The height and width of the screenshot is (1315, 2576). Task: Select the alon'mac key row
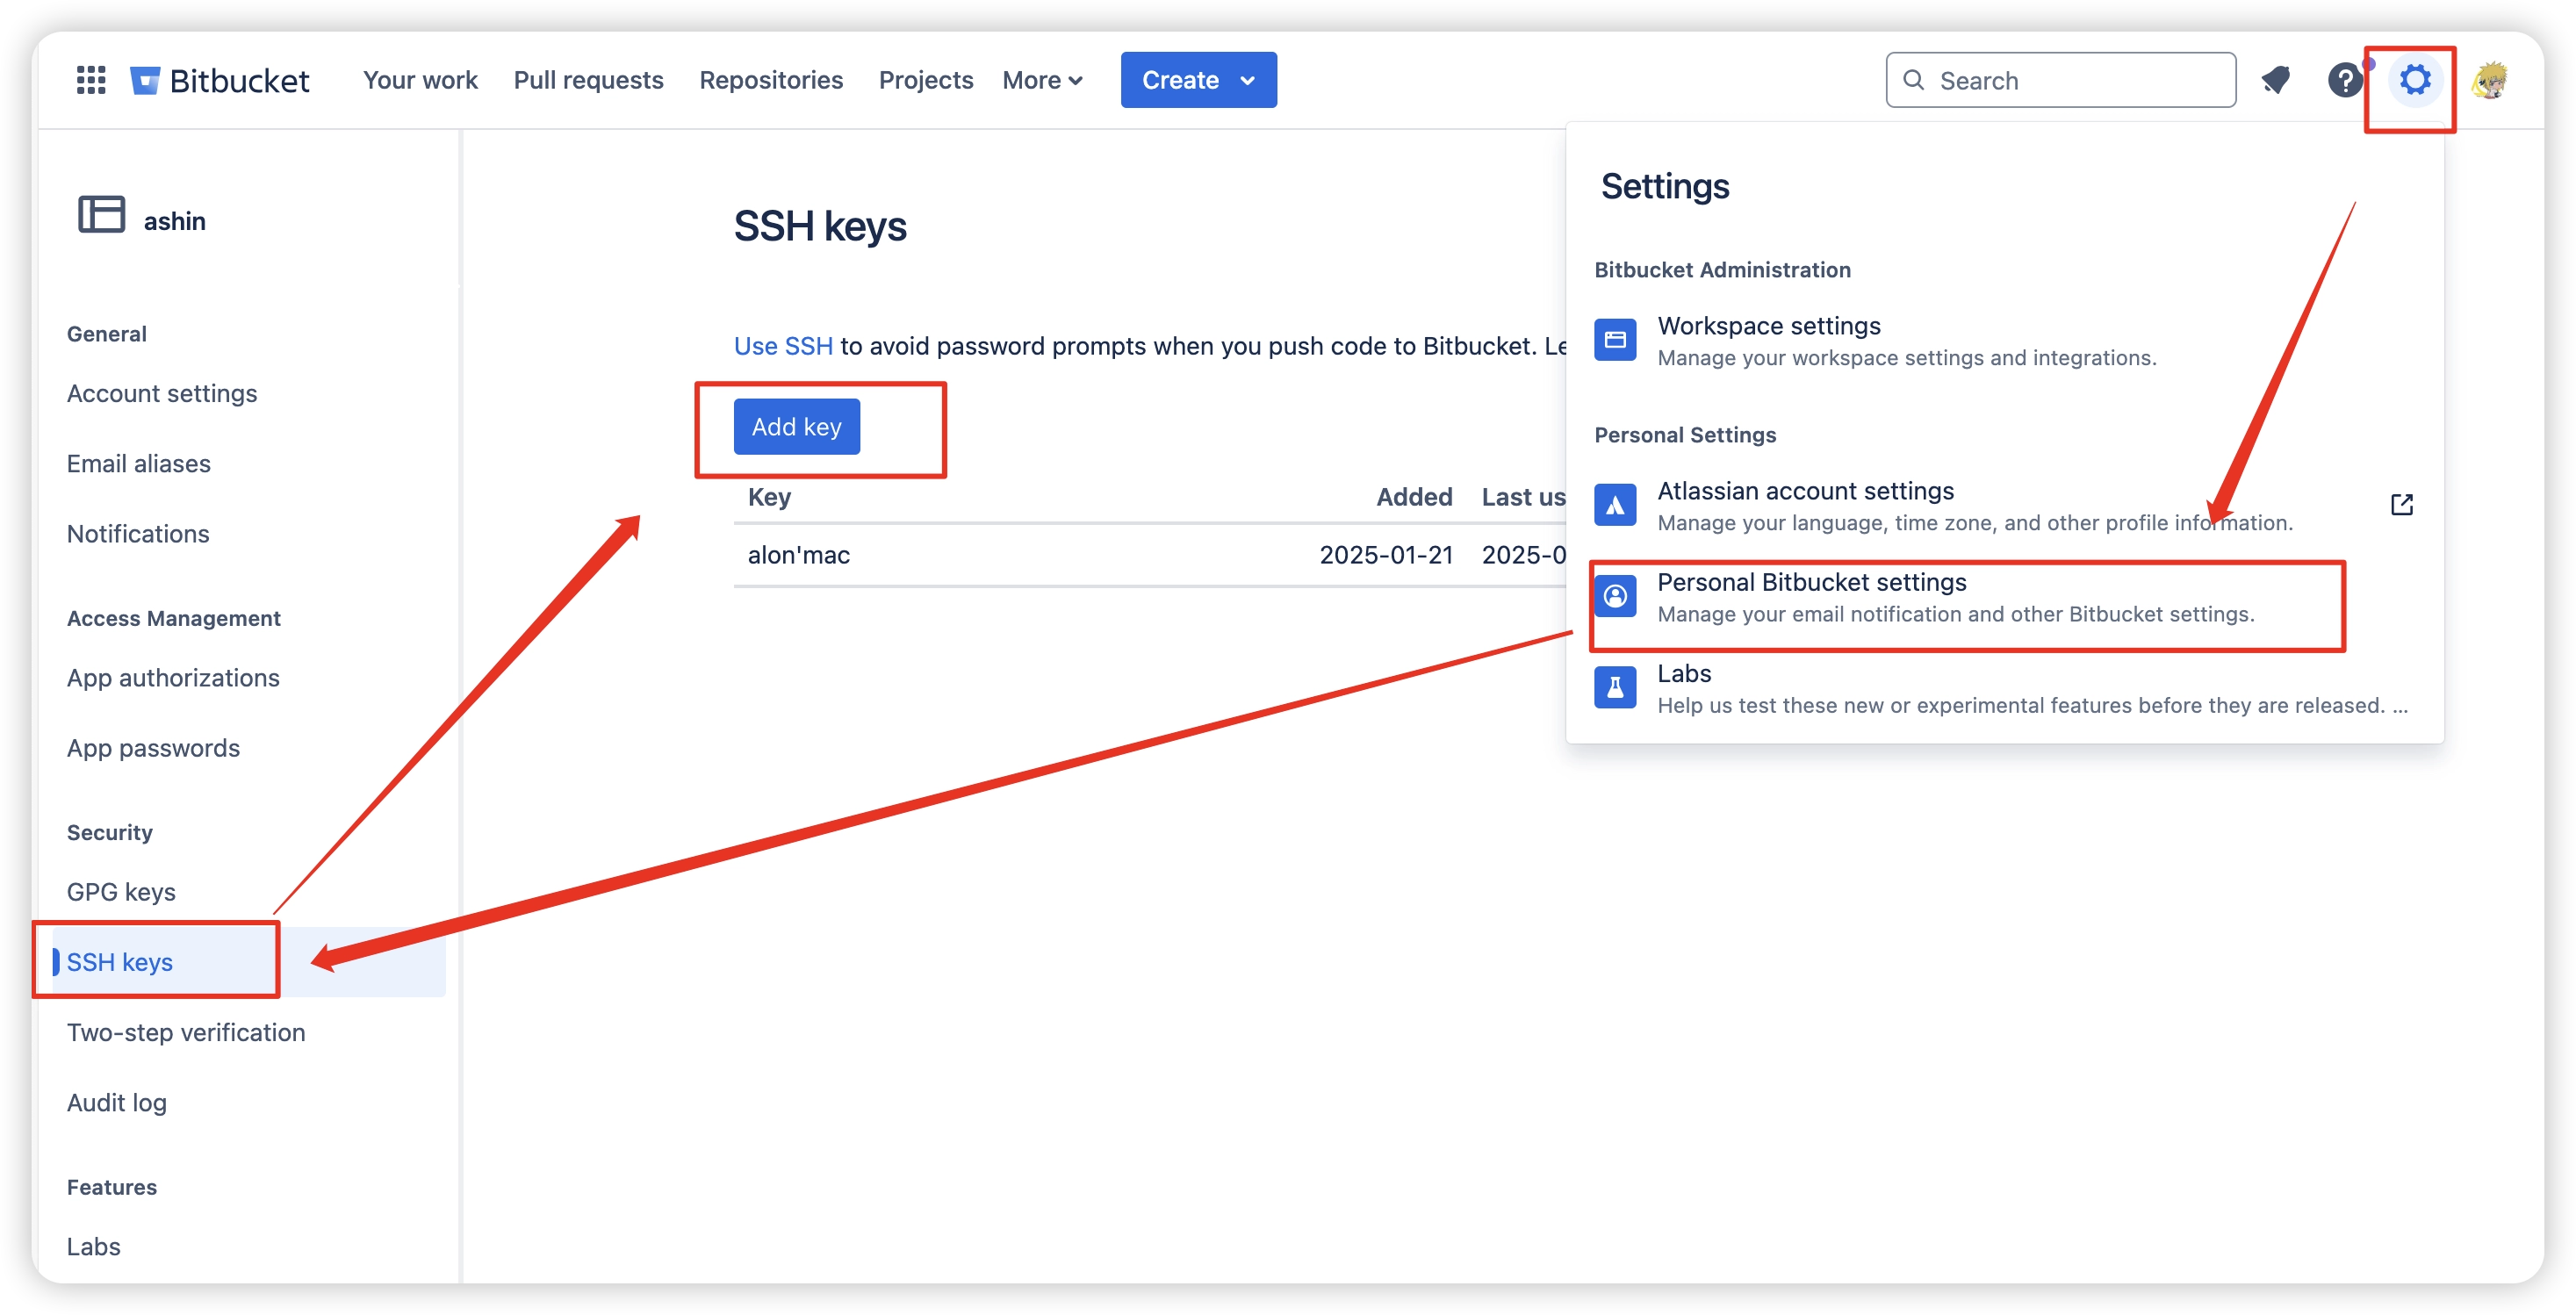(x=799, y=555)
